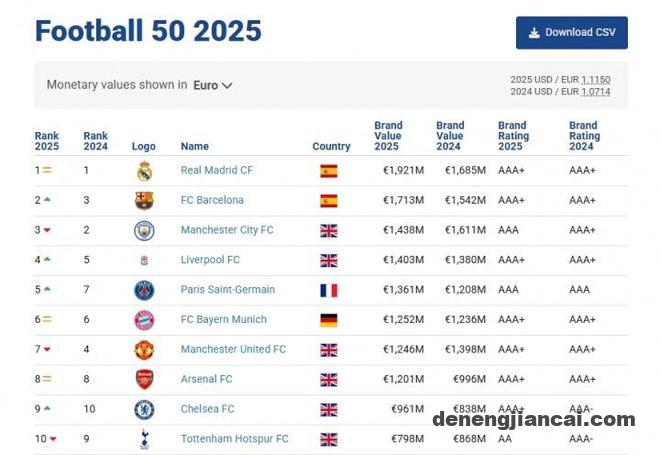
Task: Sort by Rank 2025 column header
Action: click(47, 141)
